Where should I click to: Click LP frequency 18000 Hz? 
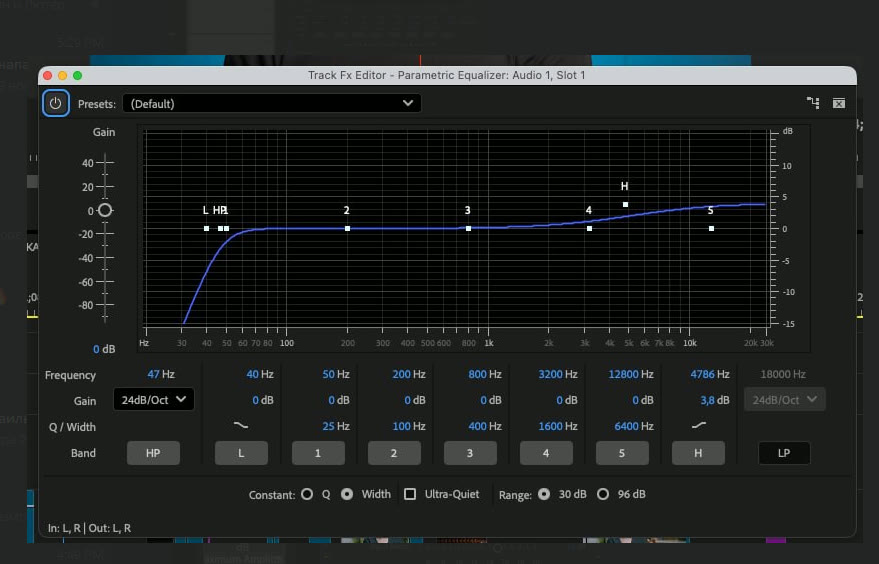click(x=783, y=374)
